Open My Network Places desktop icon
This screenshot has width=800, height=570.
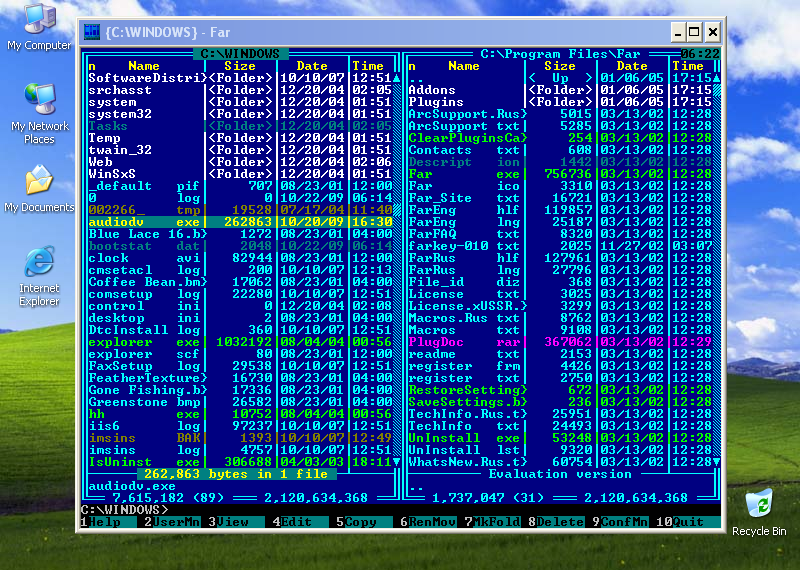[x=39, y=114]
